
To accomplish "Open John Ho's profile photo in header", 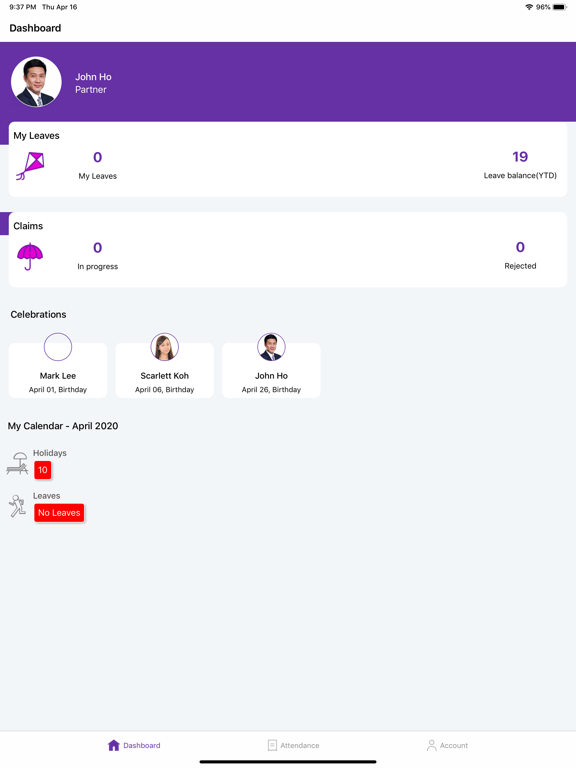I will point(36,82).
